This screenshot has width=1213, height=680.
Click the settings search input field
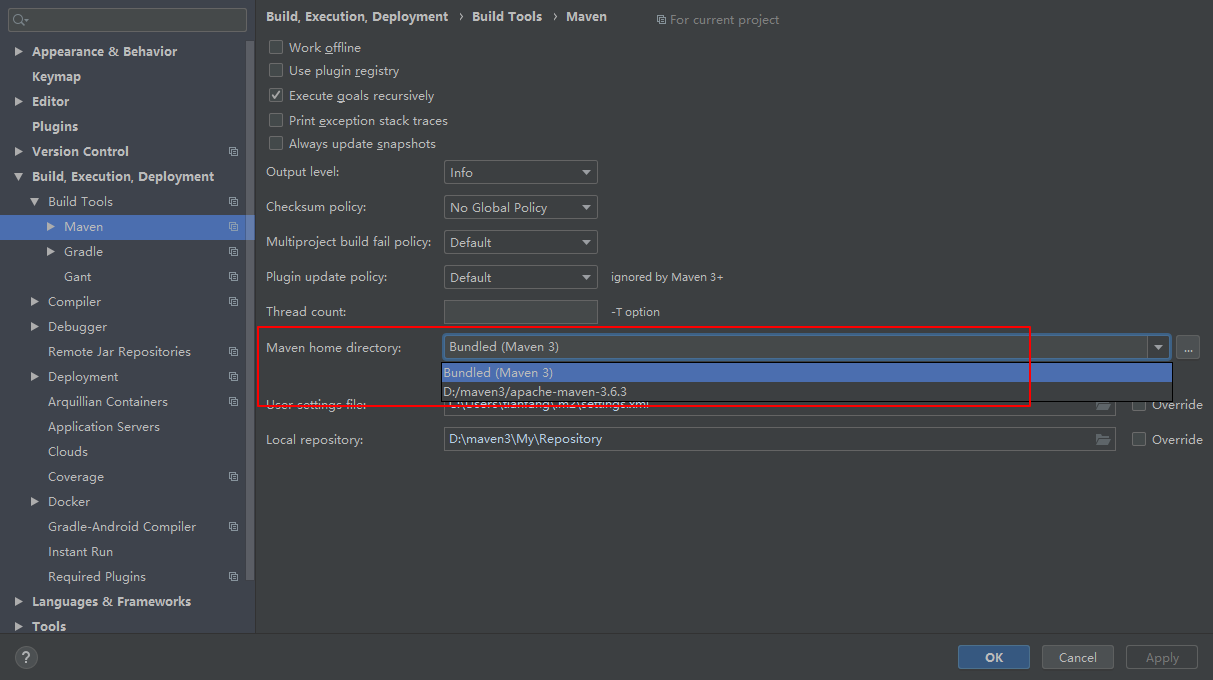(x=127, y=20)
